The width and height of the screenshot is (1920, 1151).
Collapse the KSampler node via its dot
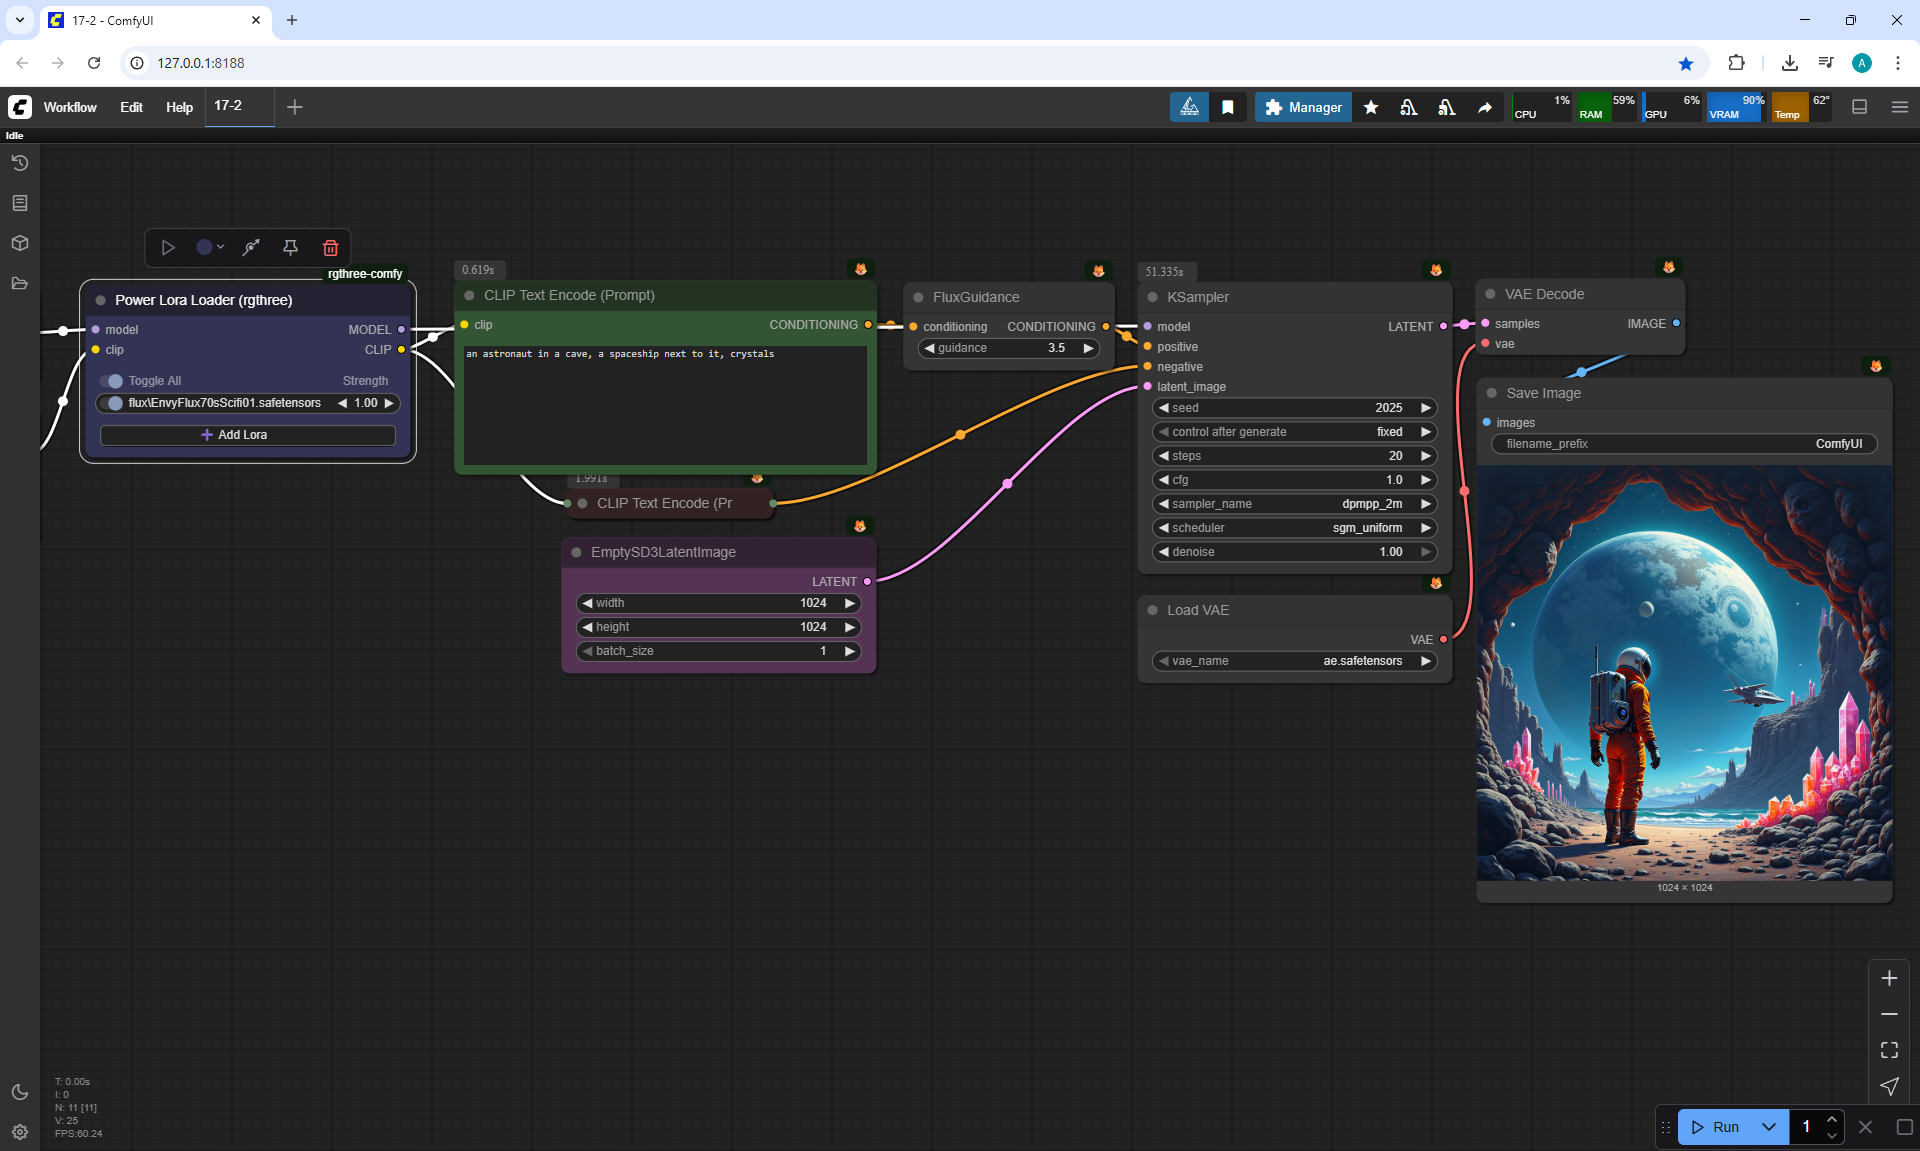click(x=1152, y=297)
